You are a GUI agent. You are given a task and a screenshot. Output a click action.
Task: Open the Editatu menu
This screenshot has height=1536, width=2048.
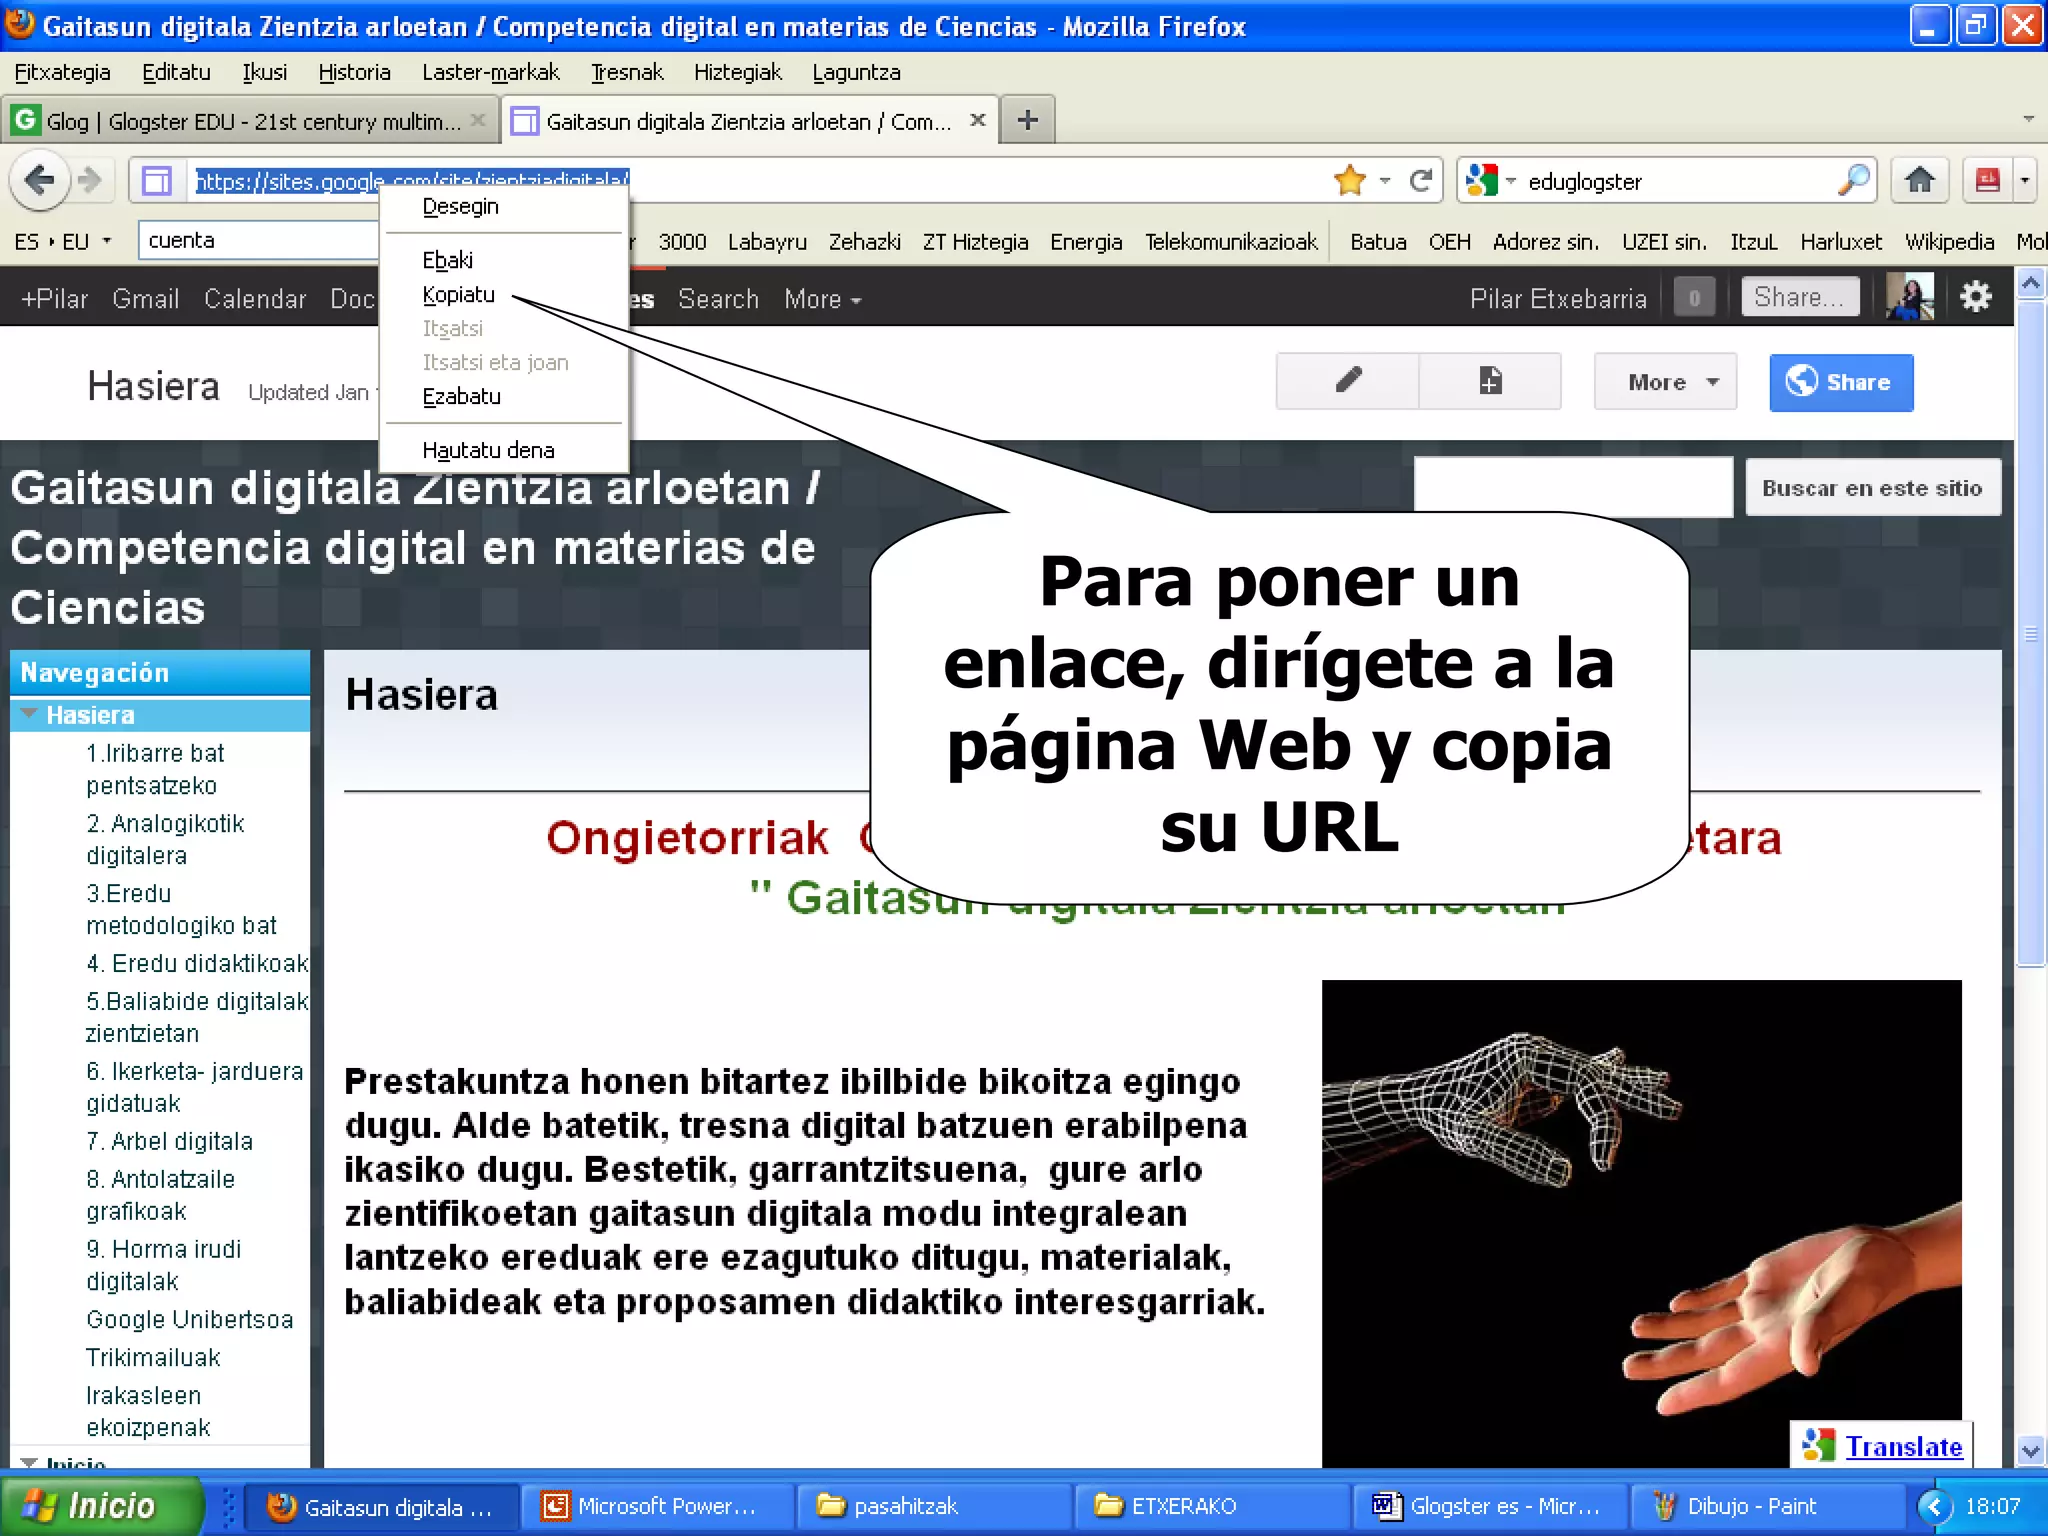176,72
